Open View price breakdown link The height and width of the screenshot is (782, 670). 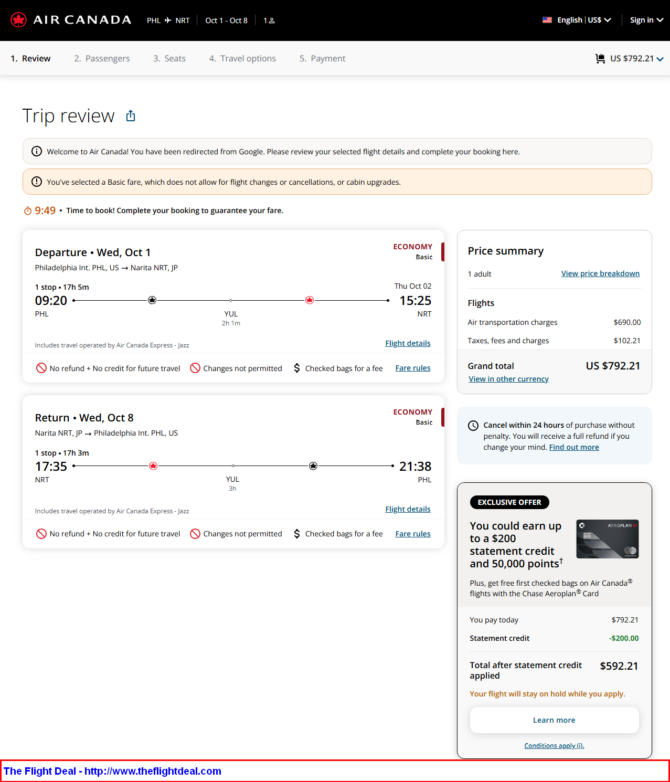click(600, 273)
